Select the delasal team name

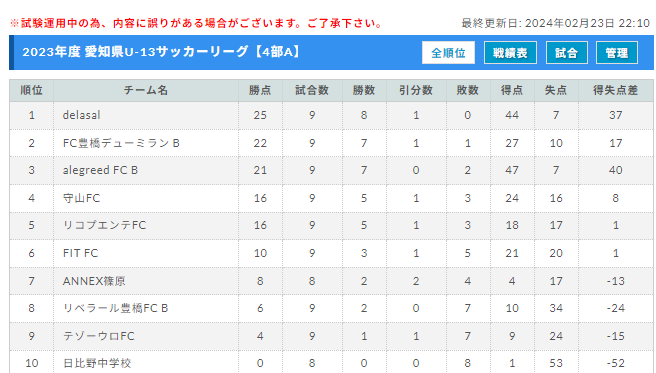click(82, 115)
